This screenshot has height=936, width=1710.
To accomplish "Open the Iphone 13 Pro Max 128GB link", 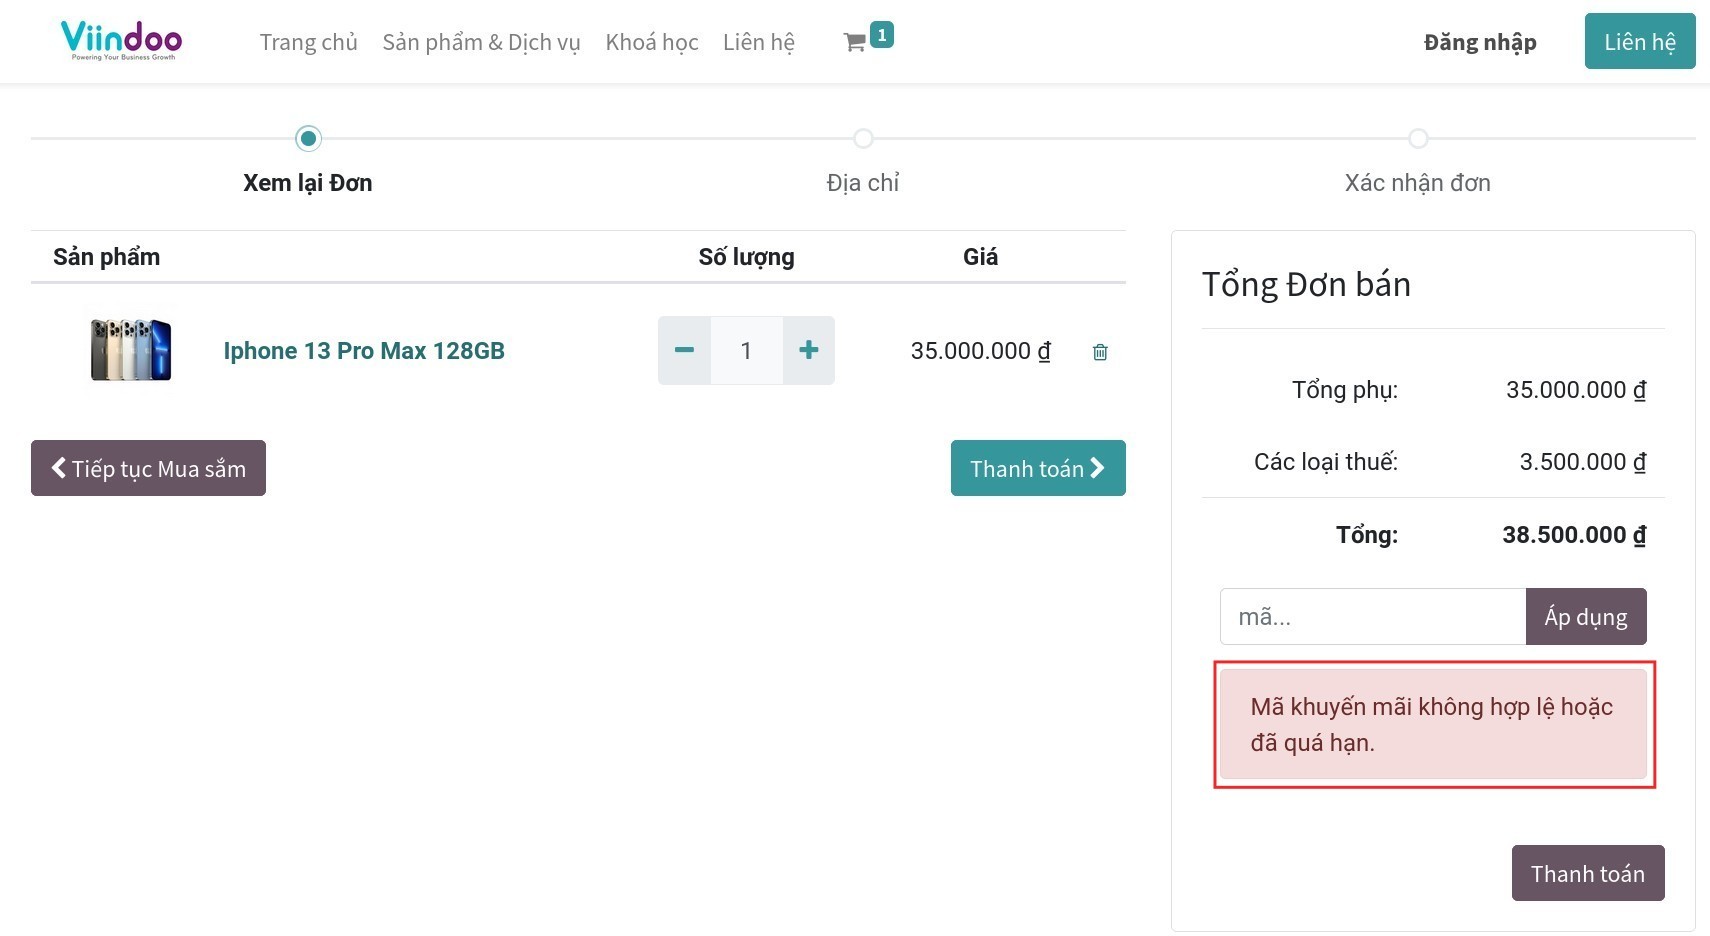I will tap(364, 351).
